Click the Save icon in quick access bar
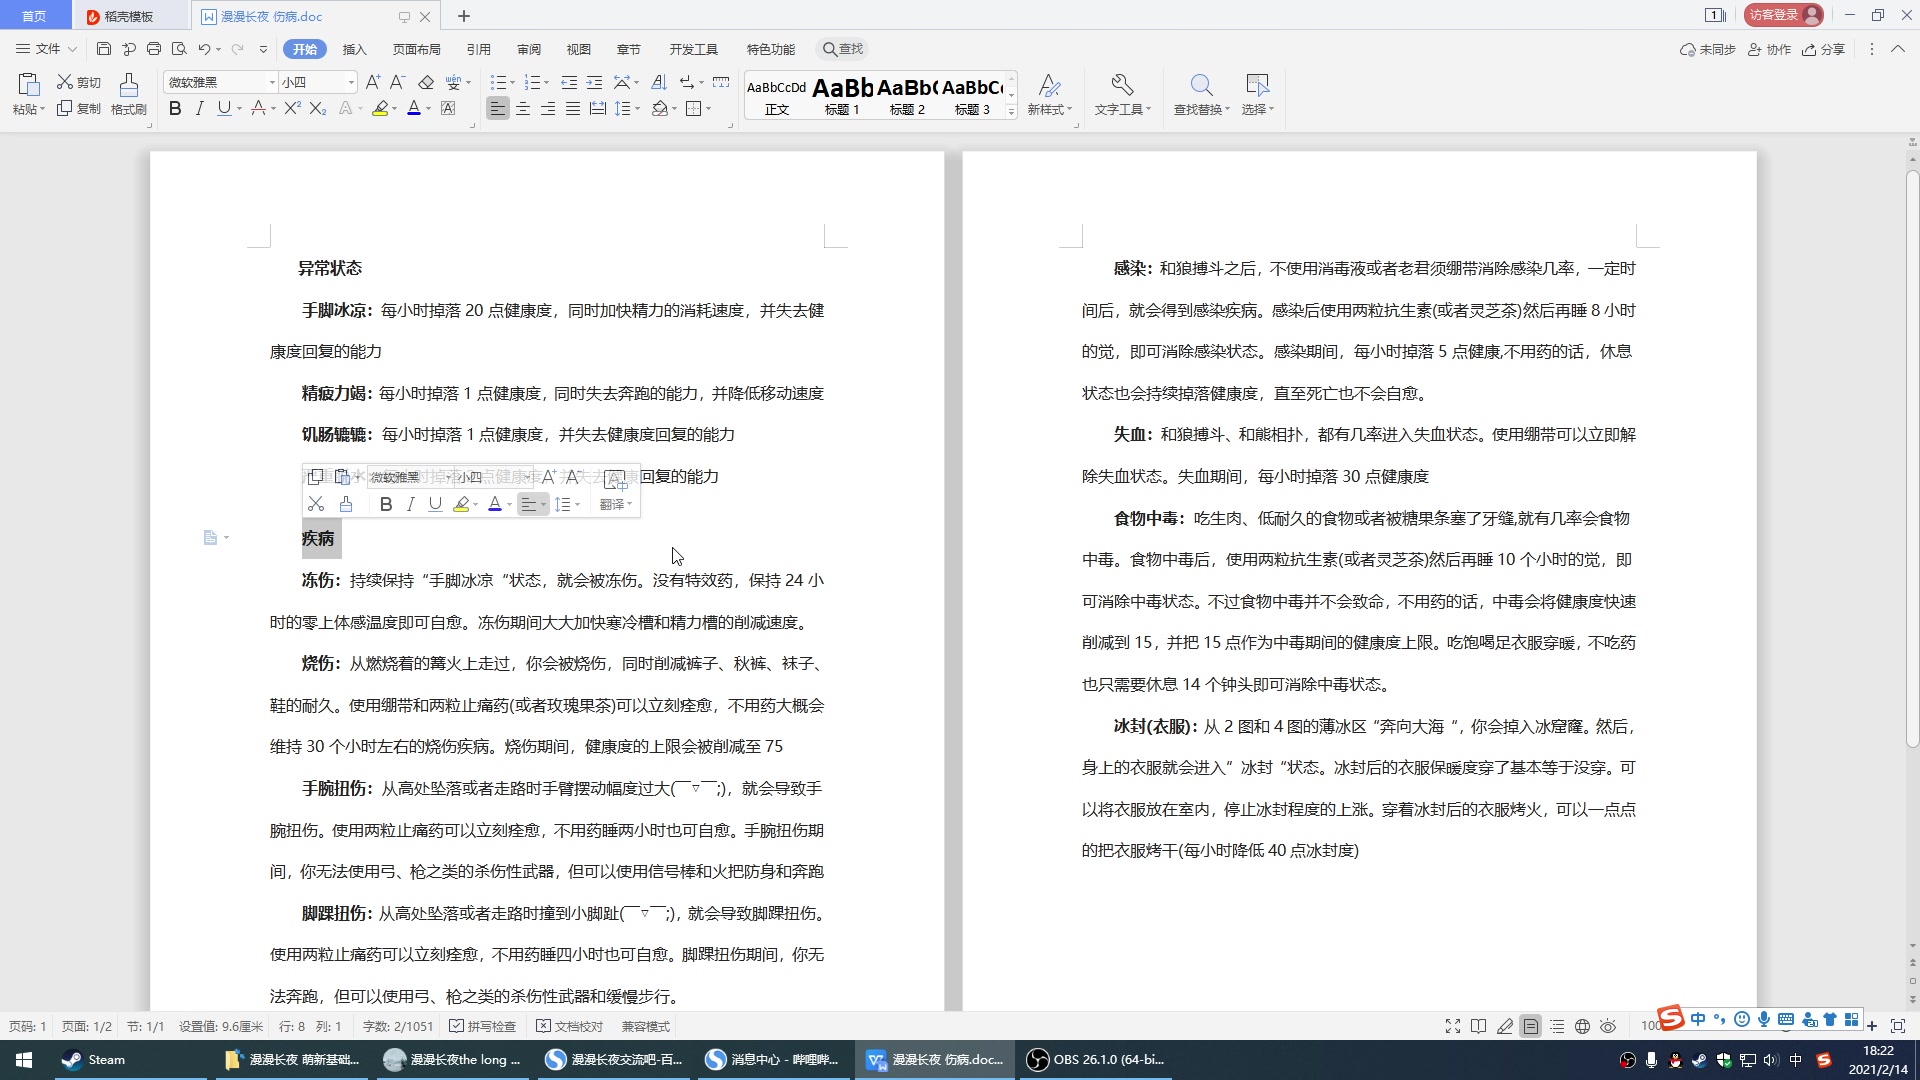 (x=104, y=49)
